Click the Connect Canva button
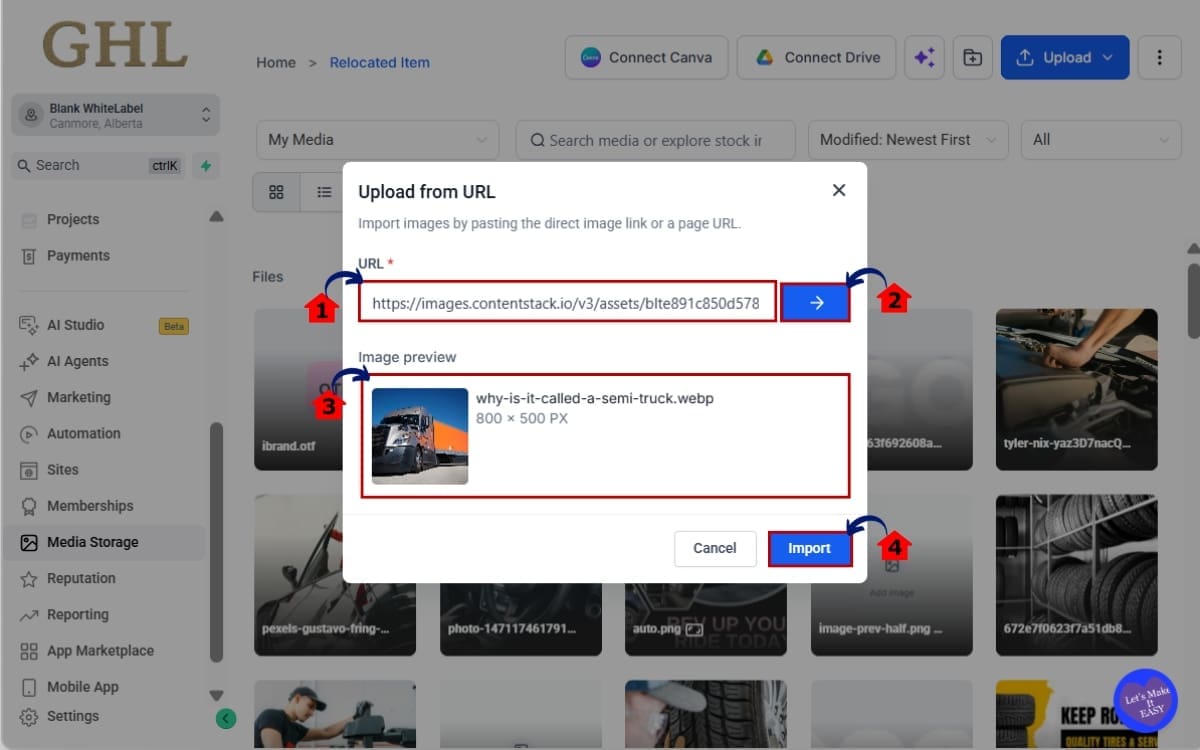The height and width of the screenshot is (750, 1200). pyautogui.click(x=646, y=58)
